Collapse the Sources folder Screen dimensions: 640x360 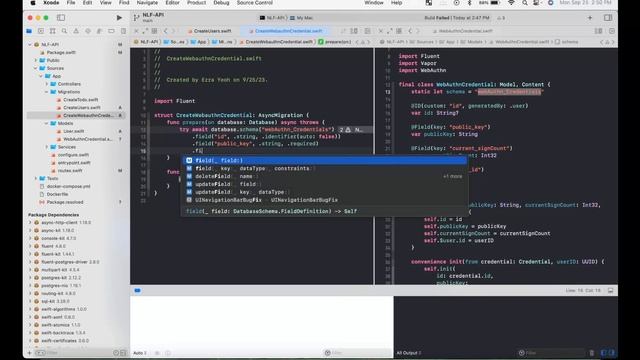(36, 68)
